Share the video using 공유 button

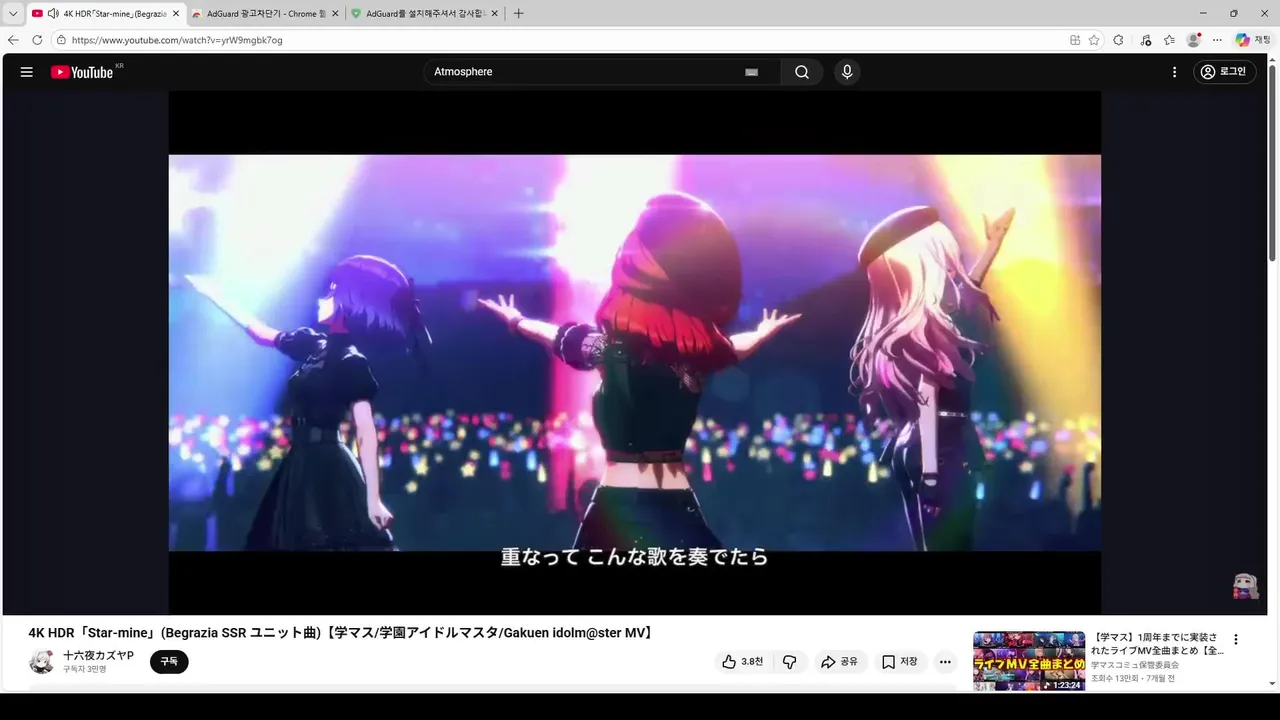[x=839, y=662]
